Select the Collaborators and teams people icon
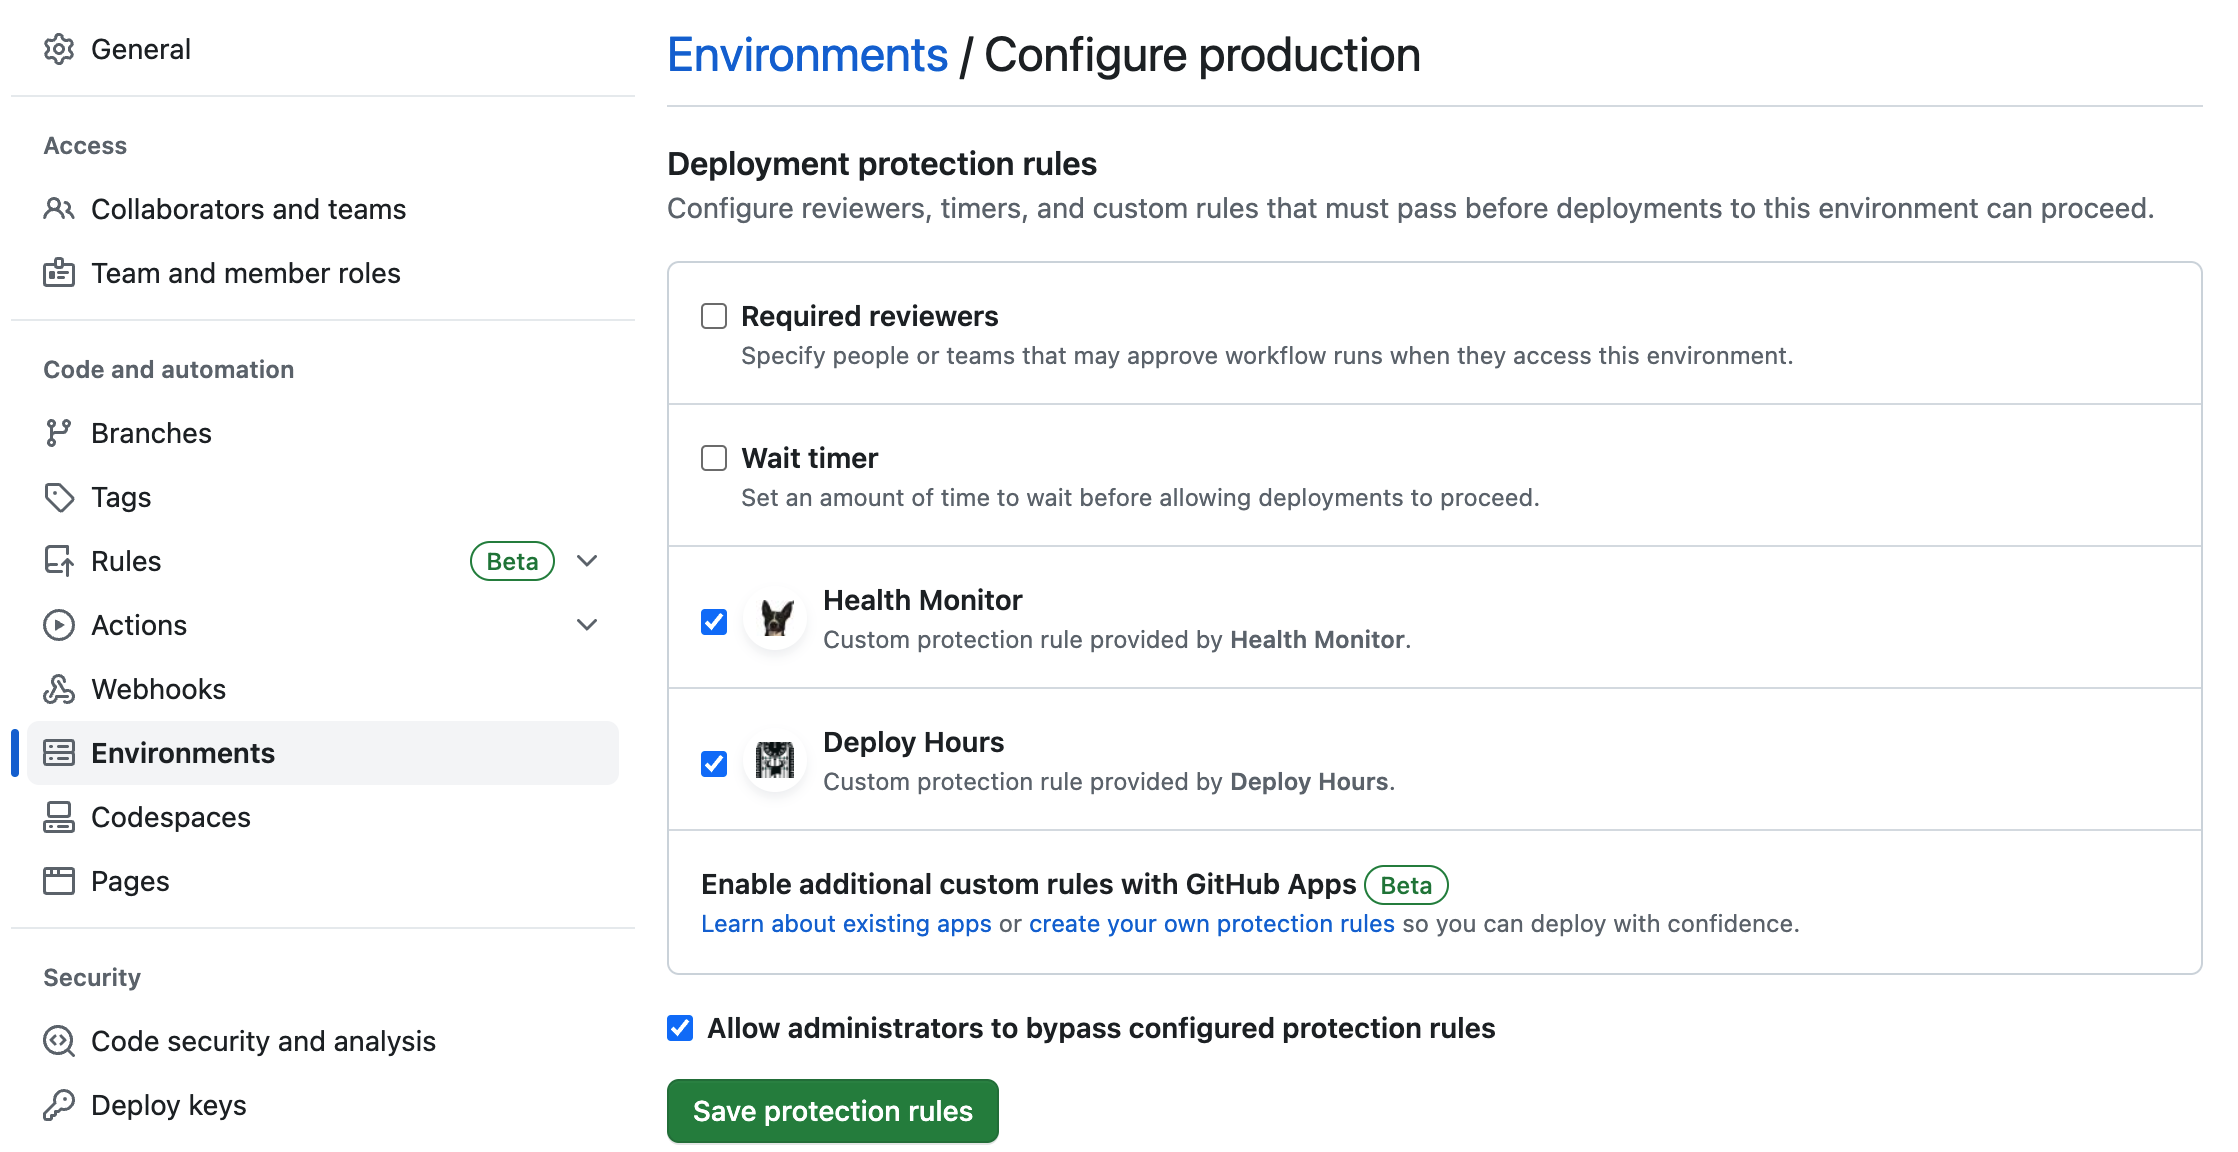The width and height of the screenshot is (2238, 1152). point(59,208)
